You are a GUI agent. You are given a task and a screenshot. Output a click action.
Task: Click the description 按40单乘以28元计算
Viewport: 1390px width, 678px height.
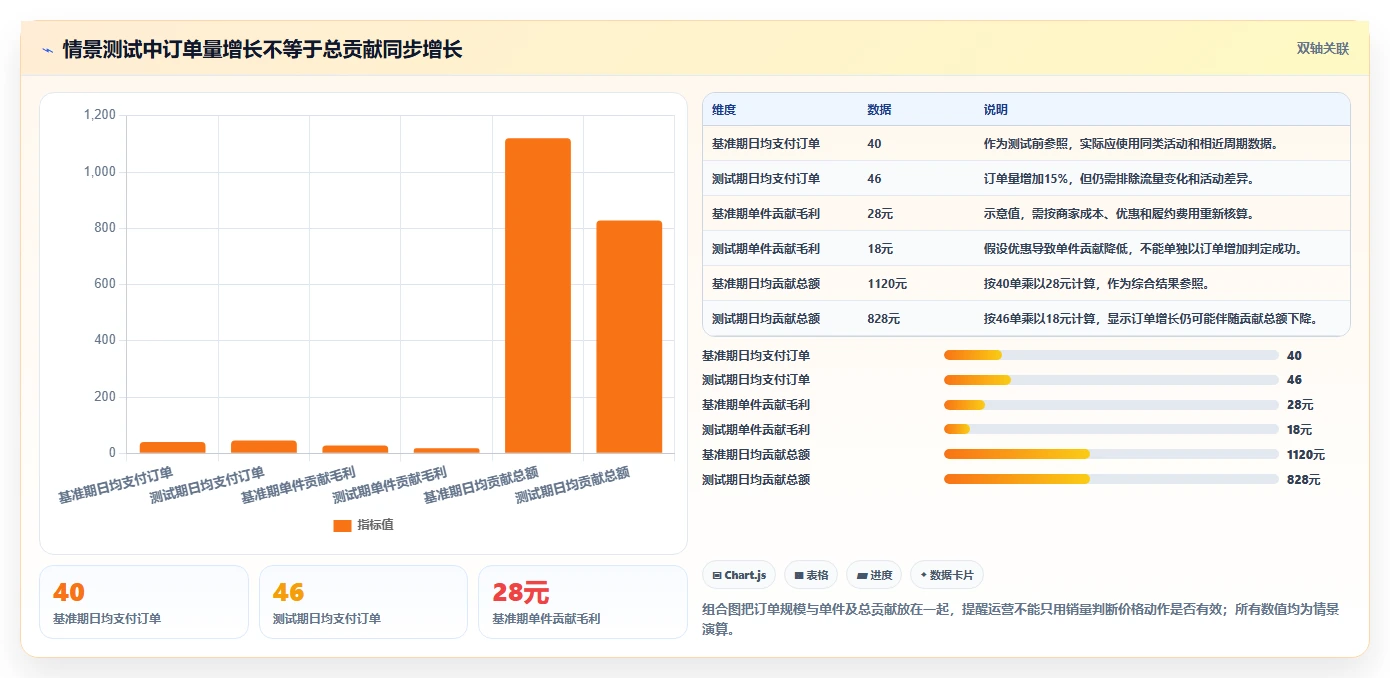click(1097, 284)
